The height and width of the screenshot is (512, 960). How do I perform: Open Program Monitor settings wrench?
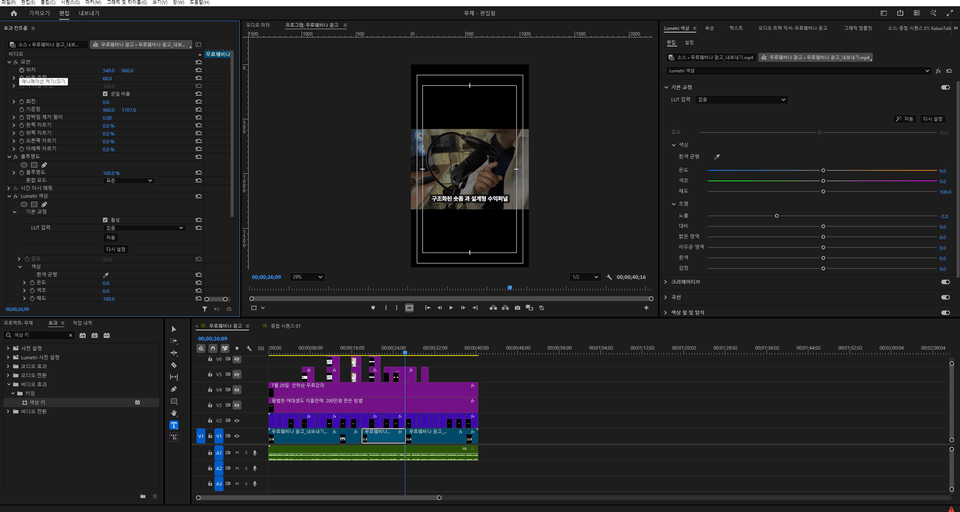[x=609, y=277]
